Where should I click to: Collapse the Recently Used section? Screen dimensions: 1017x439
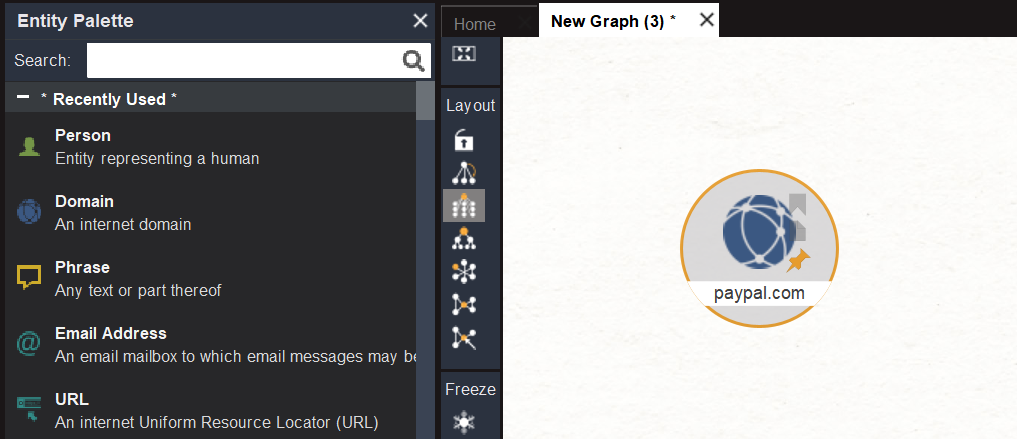coord(23,97)
